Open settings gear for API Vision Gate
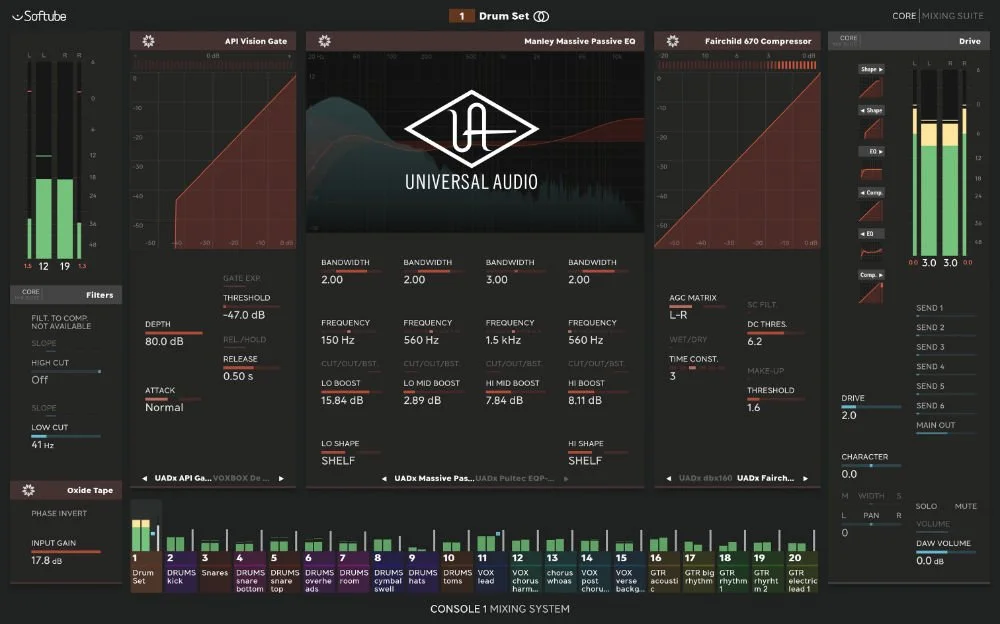This screenshot has height=624, width=1000. (149, 41)
